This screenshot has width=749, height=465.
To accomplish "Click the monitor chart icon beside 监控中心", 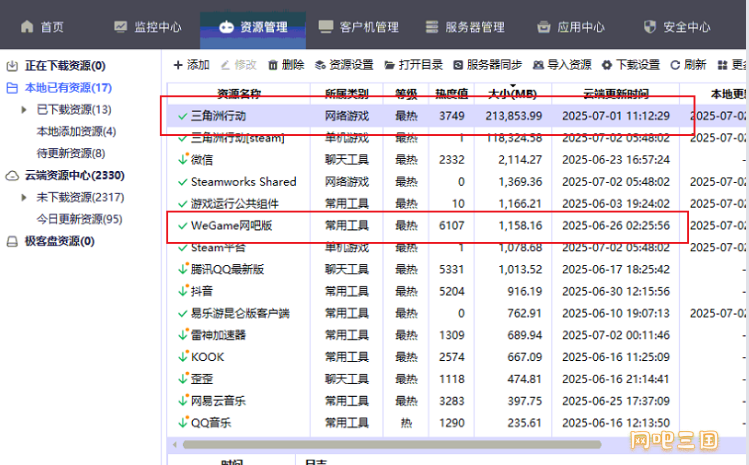I will pyautogui.click(x=120, y=26).
